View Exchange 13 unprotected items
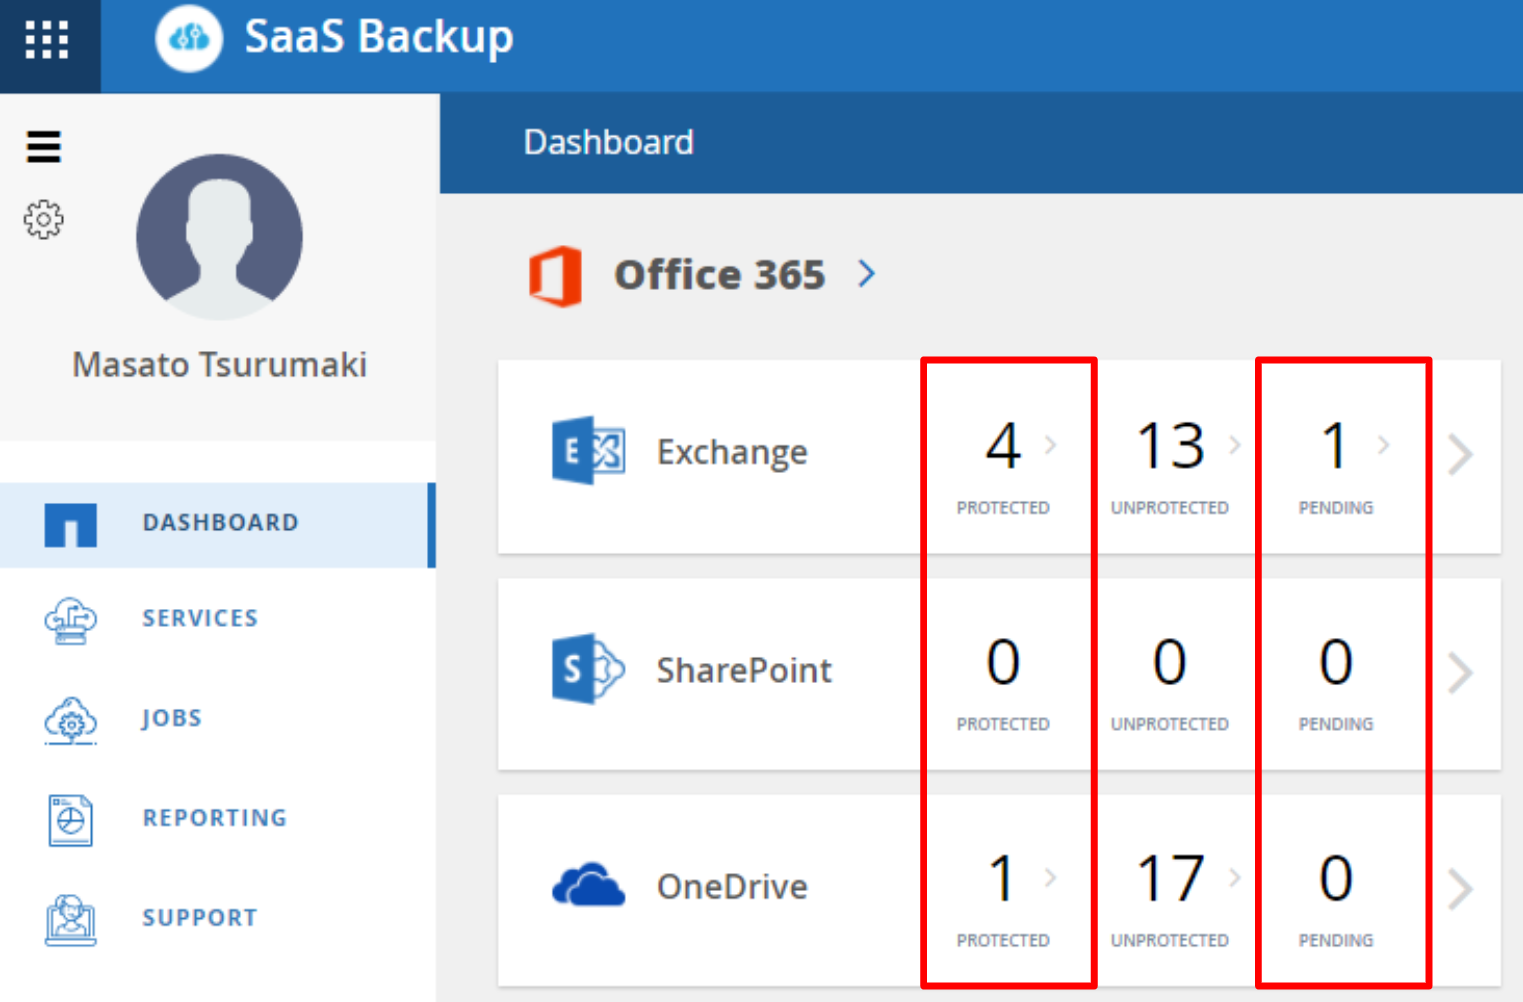The width and height of the screenshot is (1523, 1002). pyautogui.click(x=1170, y=446)
